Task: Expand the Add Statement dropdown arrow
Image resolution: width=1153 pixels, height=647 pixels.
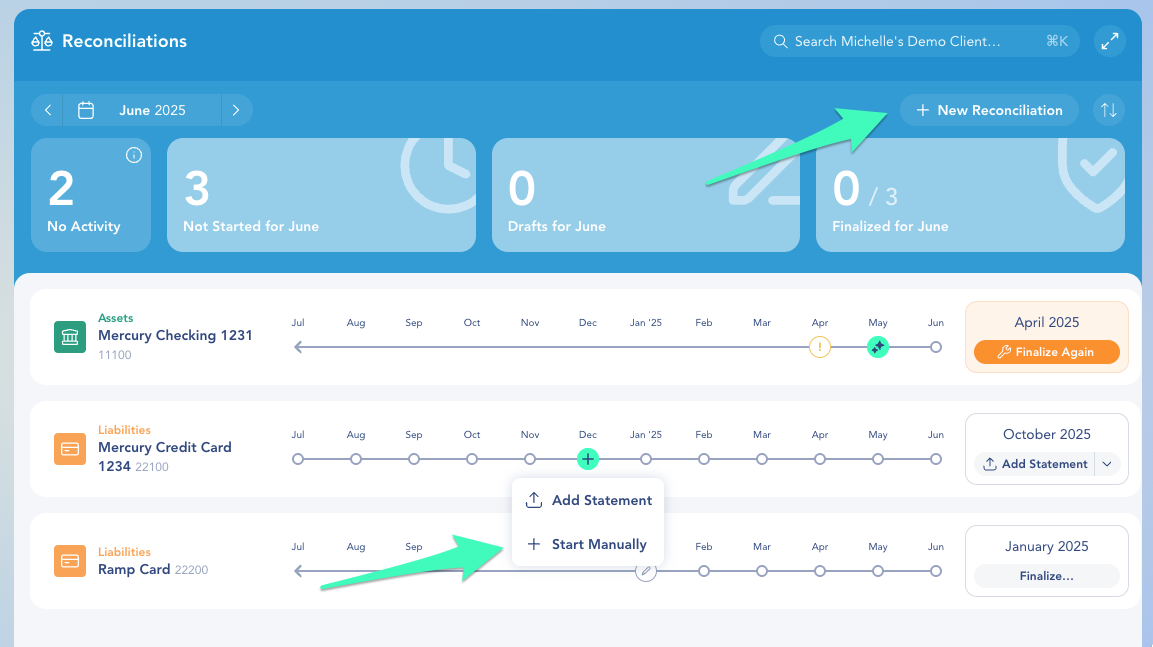Action: coord(1106,464)
